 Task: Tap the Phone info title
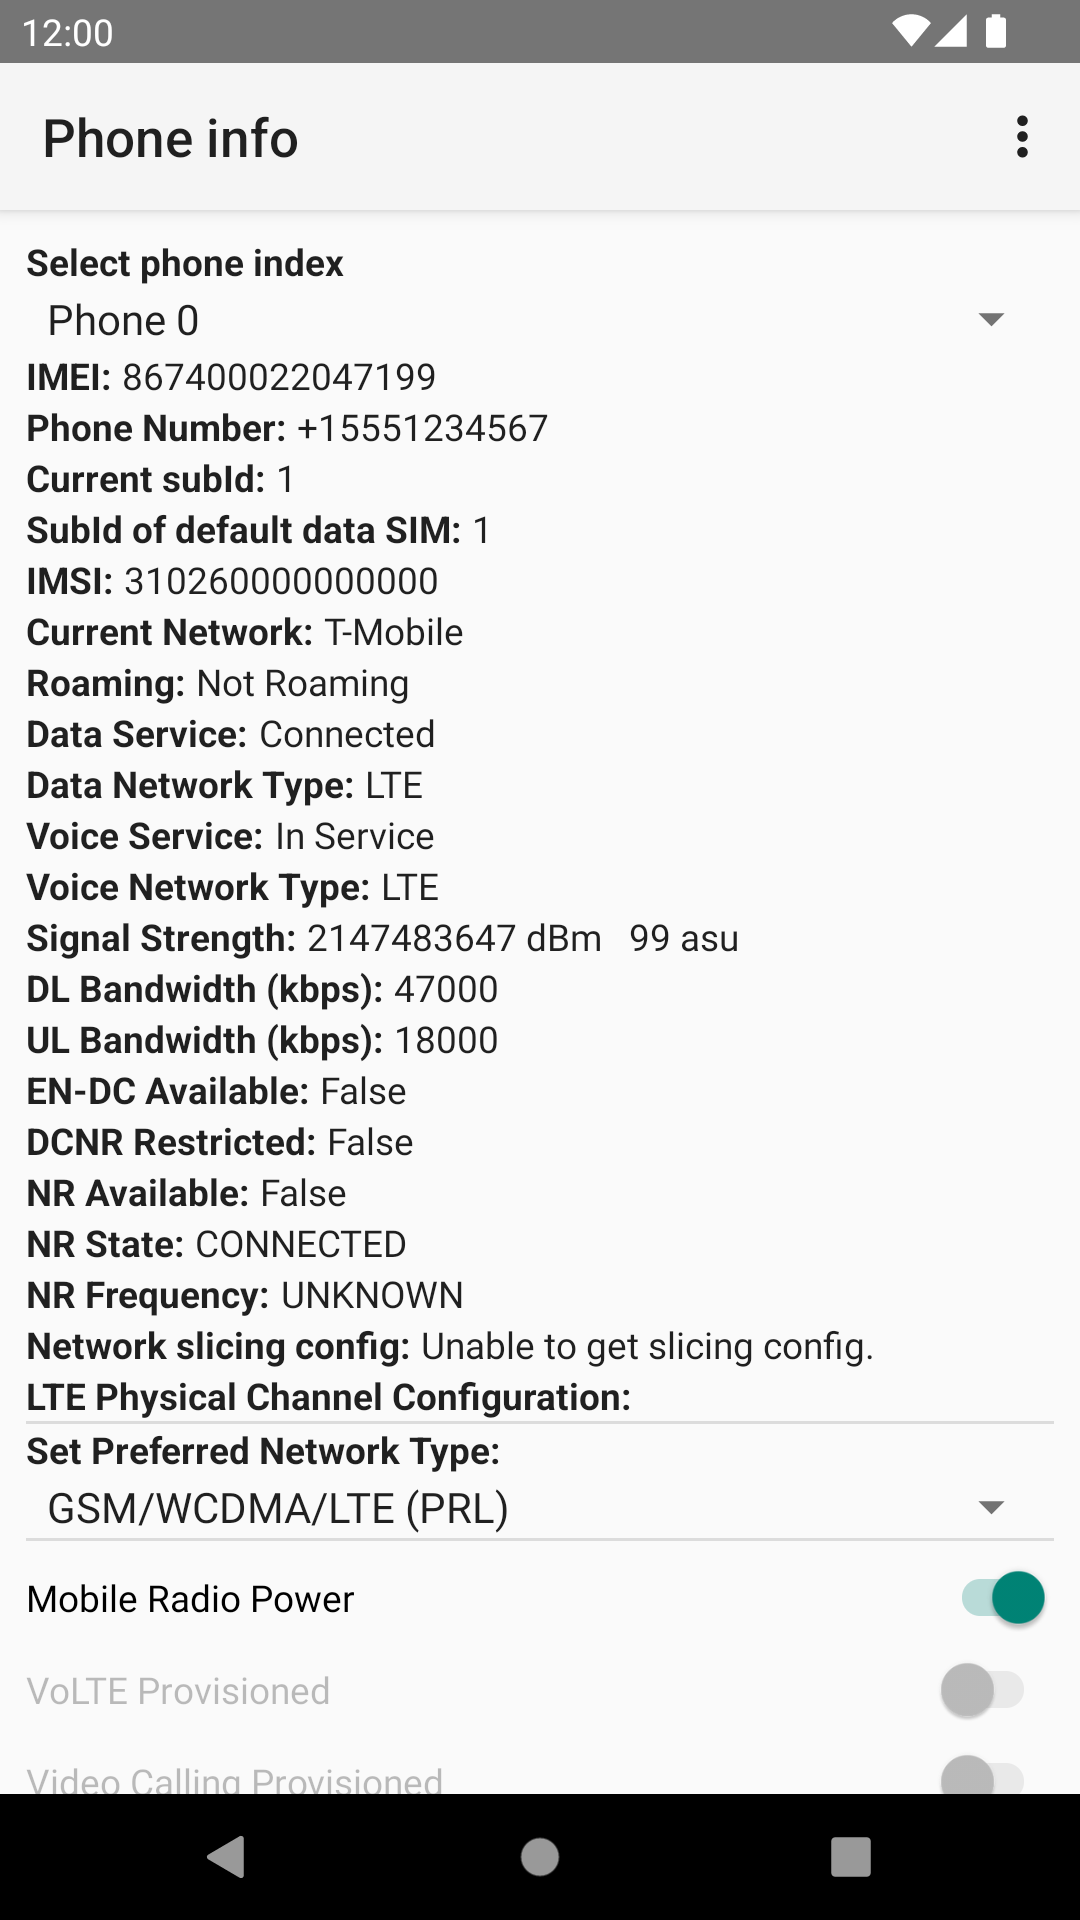click(171, 138)
